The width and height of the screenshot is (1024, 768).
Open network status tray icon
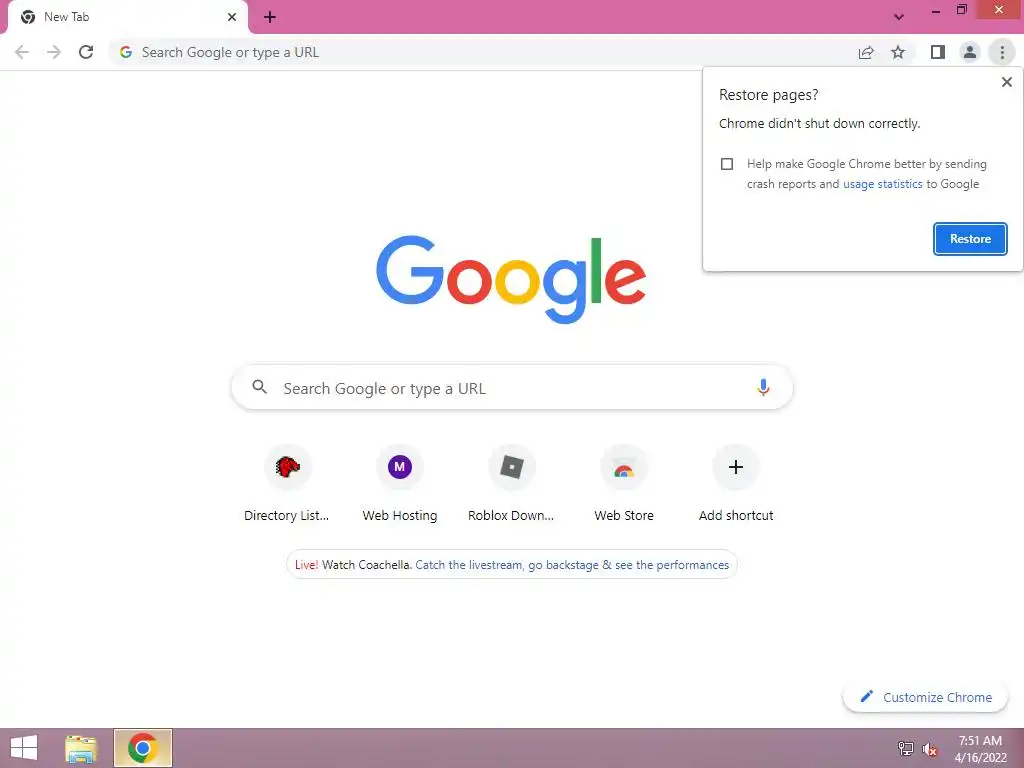click(906, 749)
